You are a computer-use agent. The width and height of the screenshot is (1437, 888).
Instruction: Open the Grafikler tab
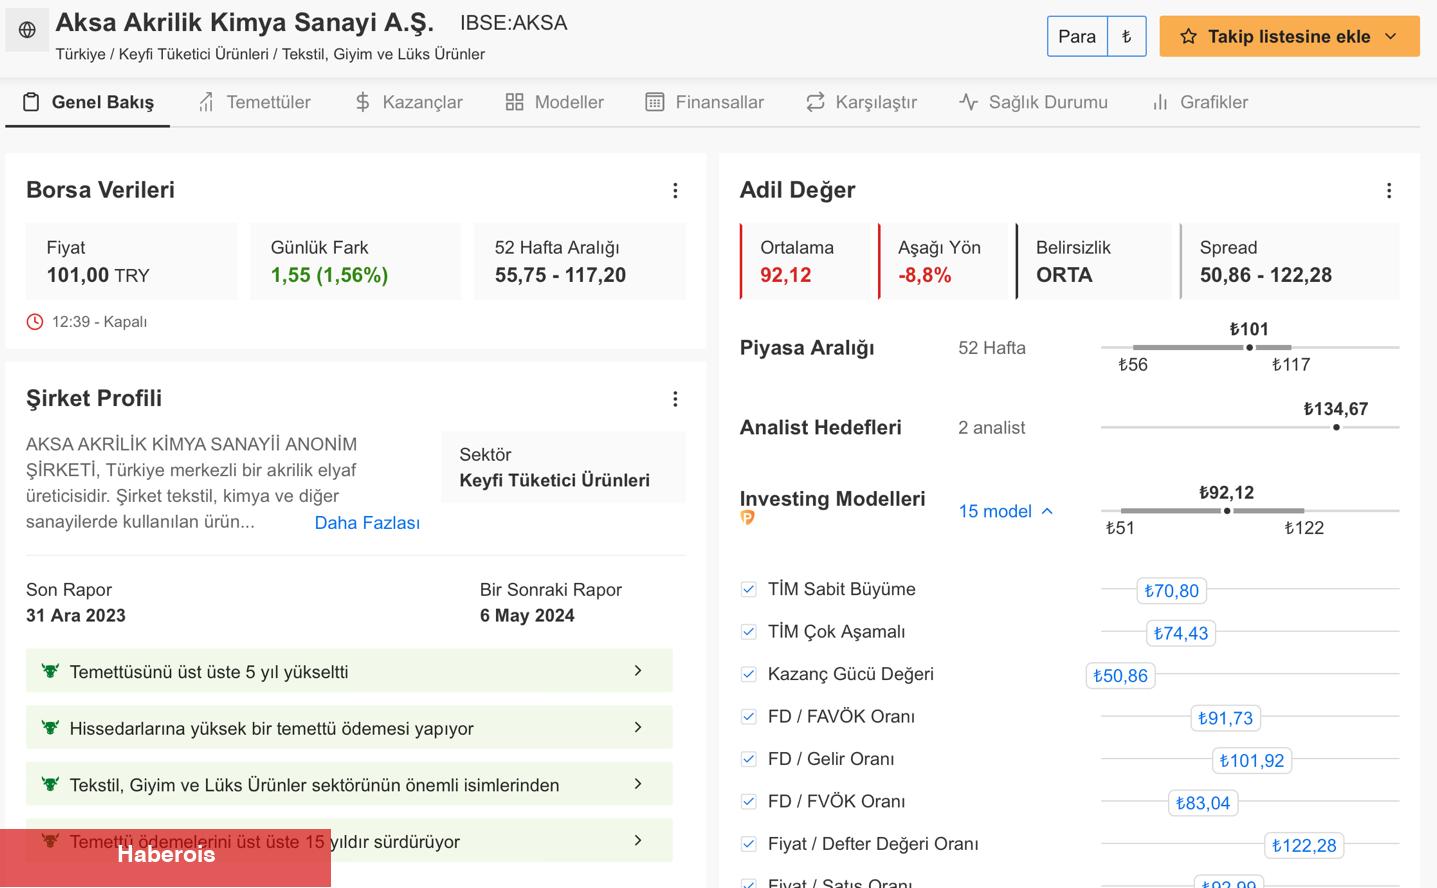[x=1200, y=102]
